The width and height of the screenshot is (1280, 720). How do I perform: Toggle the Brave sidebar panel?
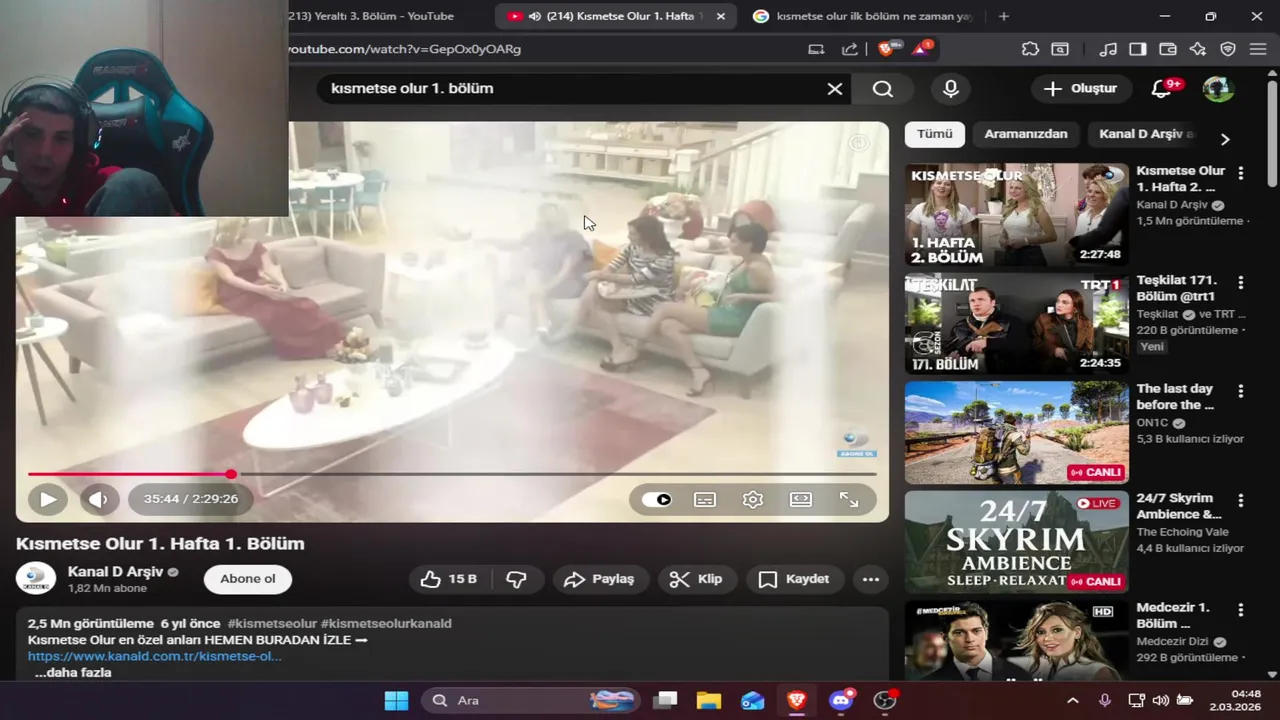pyautogui.click(x=1138, y=49)
